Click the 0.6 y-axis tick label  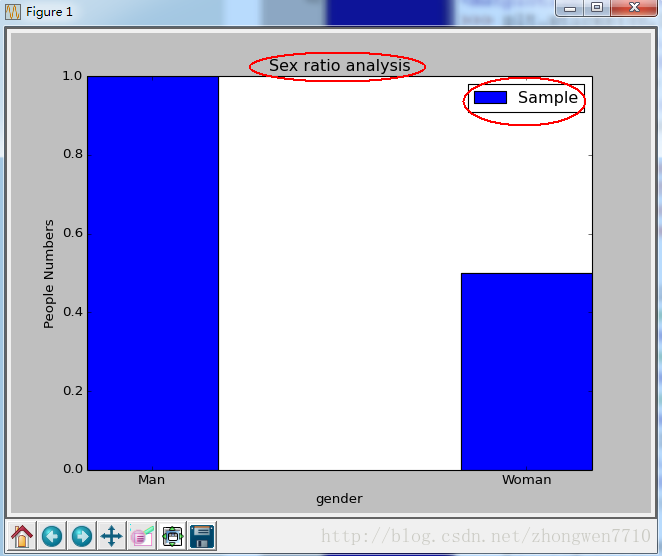pos(72,233)
